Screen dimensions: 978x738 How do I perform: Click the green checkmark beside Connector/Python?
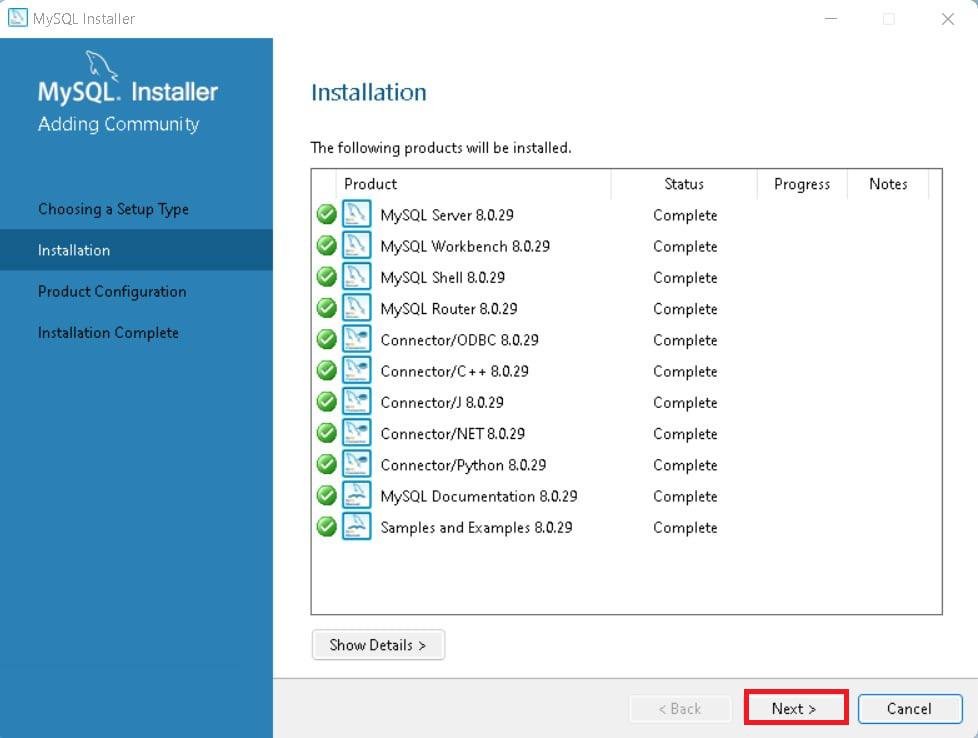[x=326, y=464]
